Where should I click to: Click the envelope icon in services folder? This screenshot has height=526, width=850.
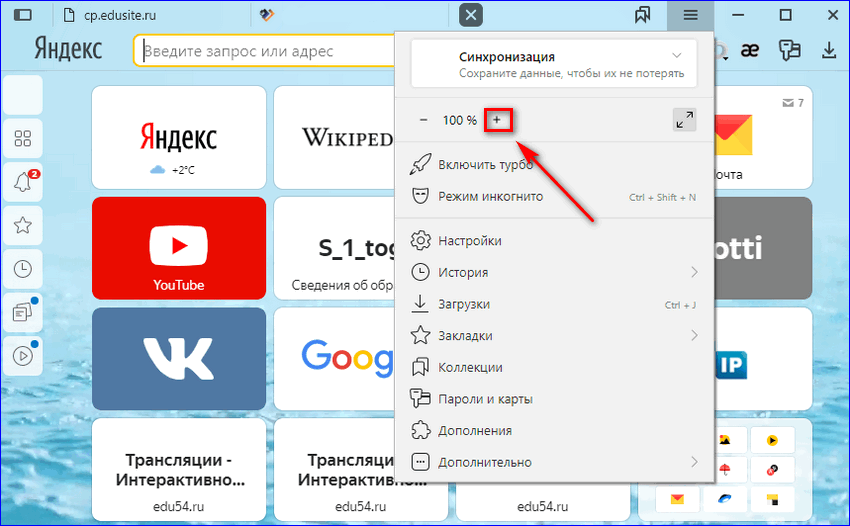pos(677,499)
